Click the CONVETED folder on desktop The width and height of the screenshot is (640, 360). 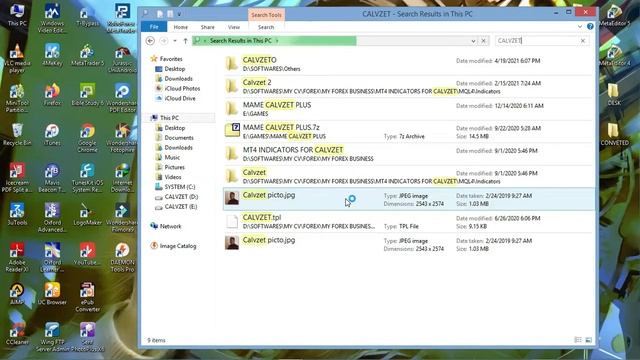pyautogui.click(x=614, y=135)
